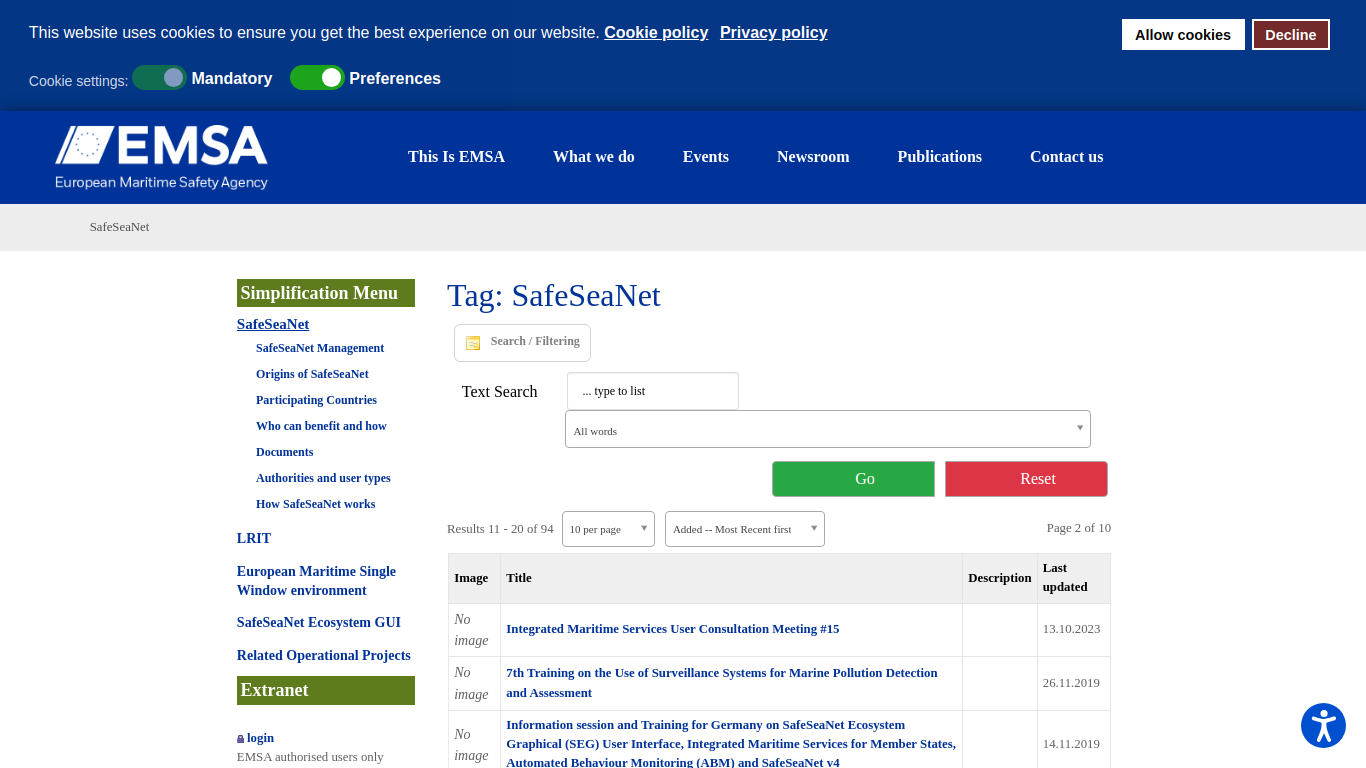Click the date 13.10.2023
This screenshot has height=768, width=1366.
[1071, 629]
